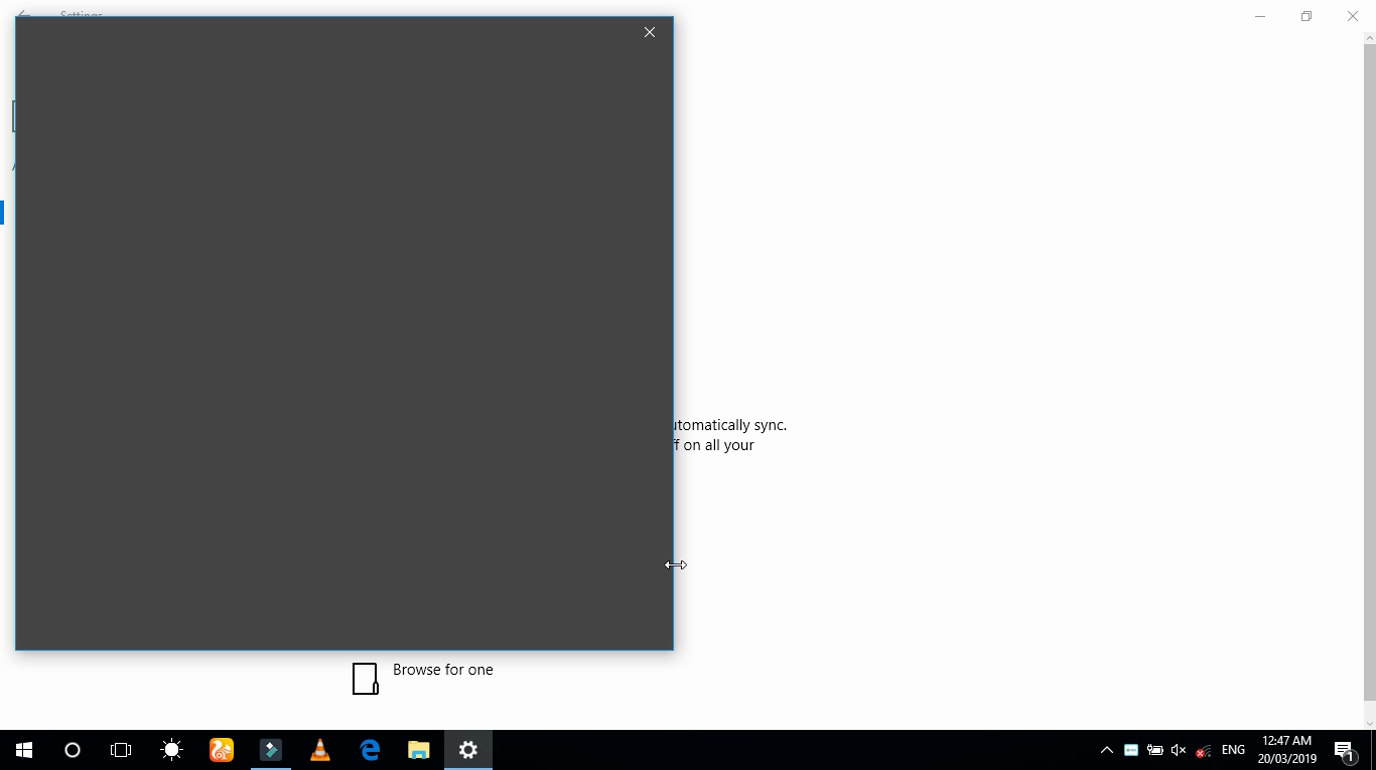
Task: Open Task View
Action: click(x=120, y=749)
